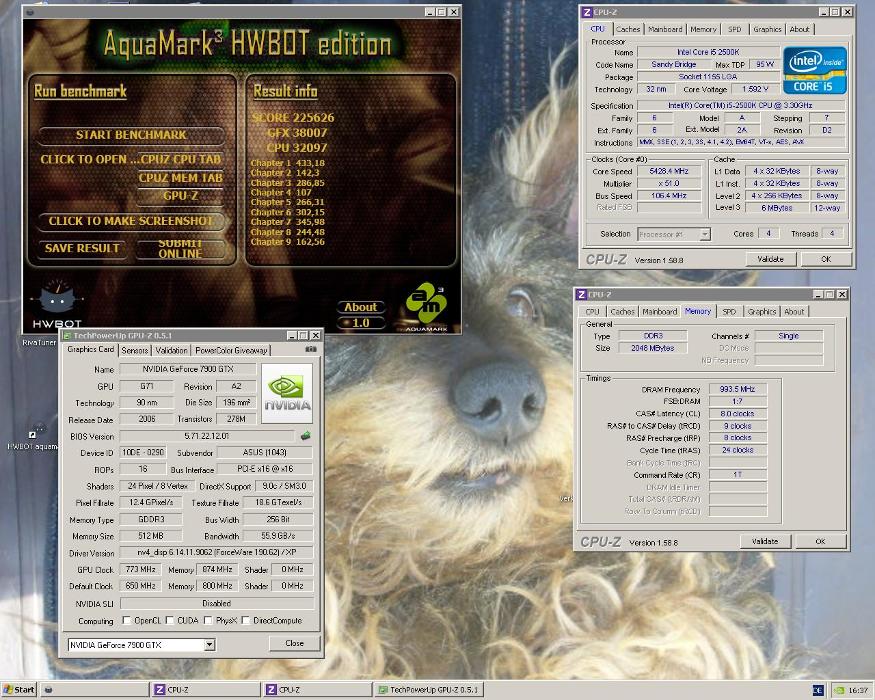Screen dimensions: 875x700
Task: Click the Core Speed 5428.4 MHz value
Action: [x=669, y=171]
